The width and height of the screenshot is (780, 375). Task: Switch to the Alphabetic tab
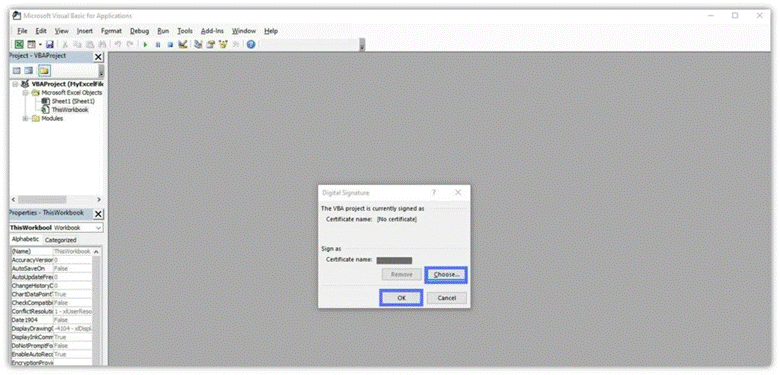[x=25, y=239]
